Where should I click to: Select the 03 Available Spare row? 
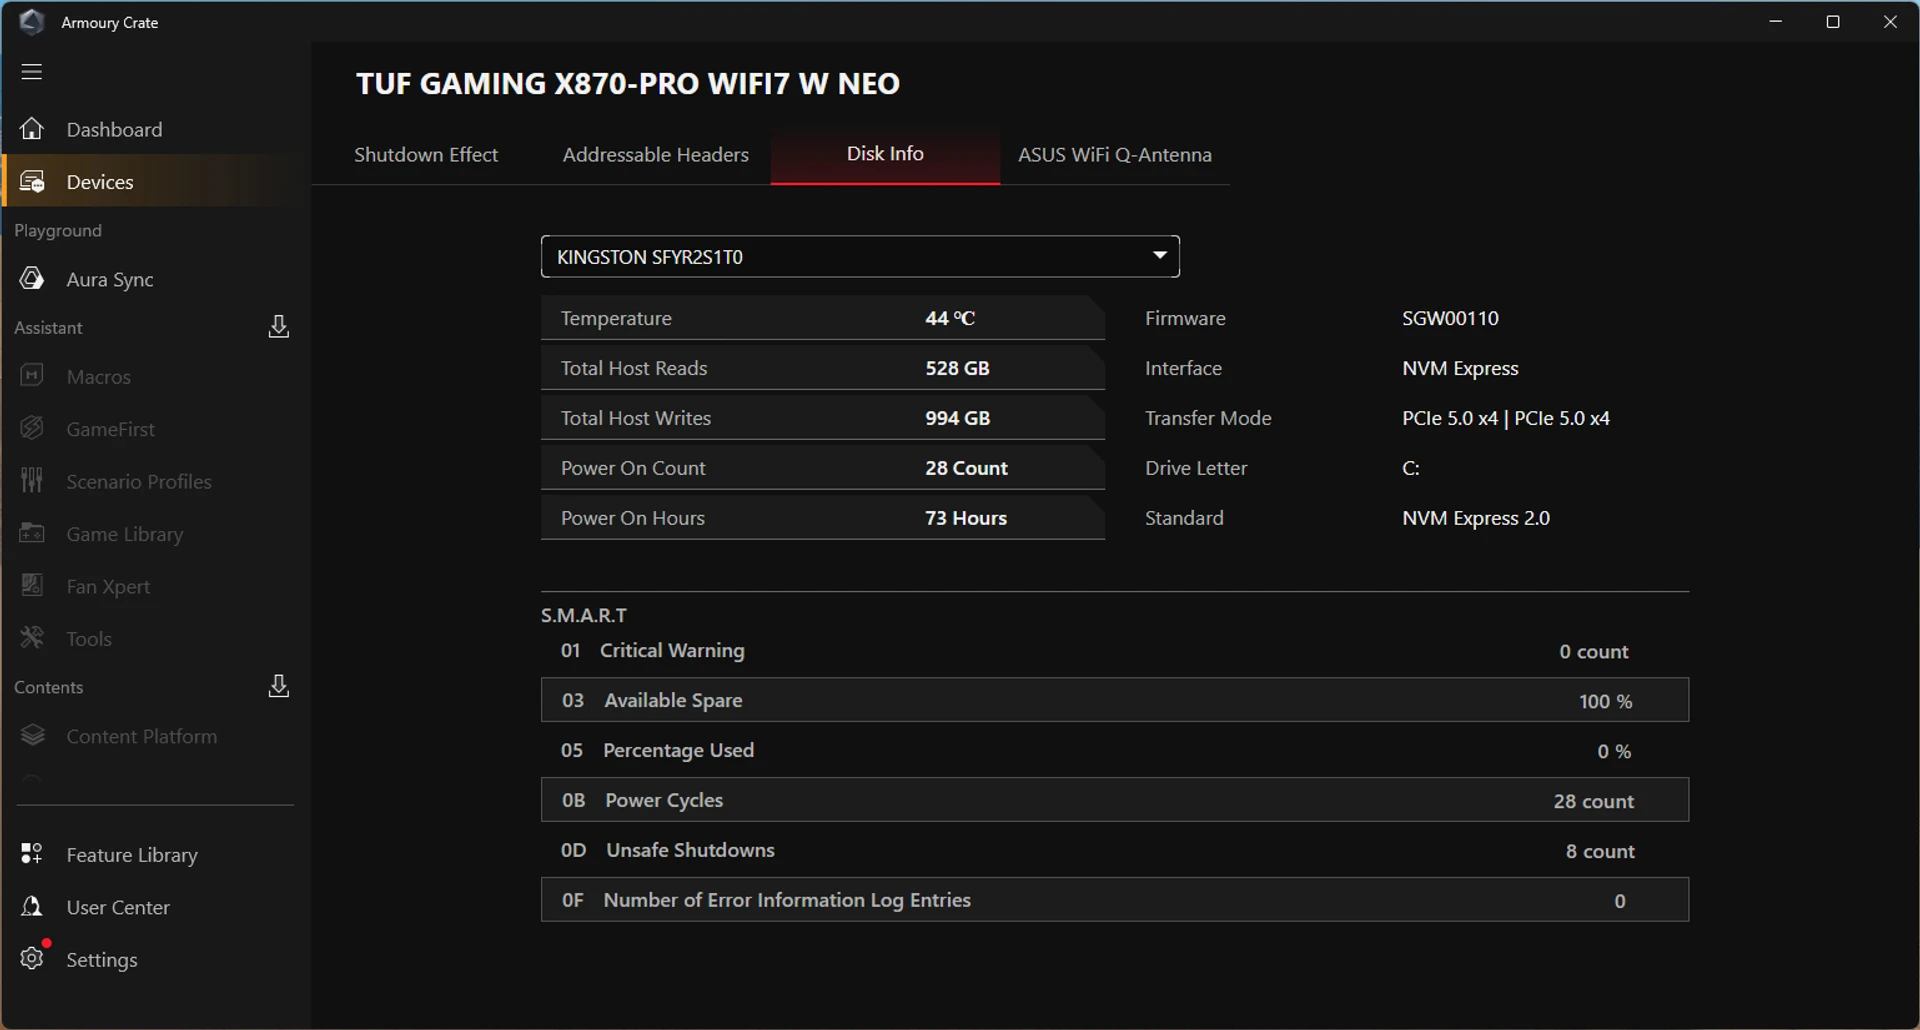coord(1115,700)
